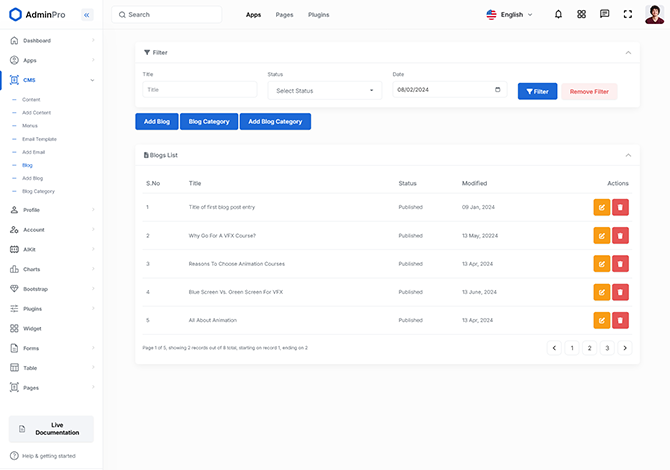Screen dimensions: 670x470
Task: Open the English language dropdown
Action: [510, 15]
